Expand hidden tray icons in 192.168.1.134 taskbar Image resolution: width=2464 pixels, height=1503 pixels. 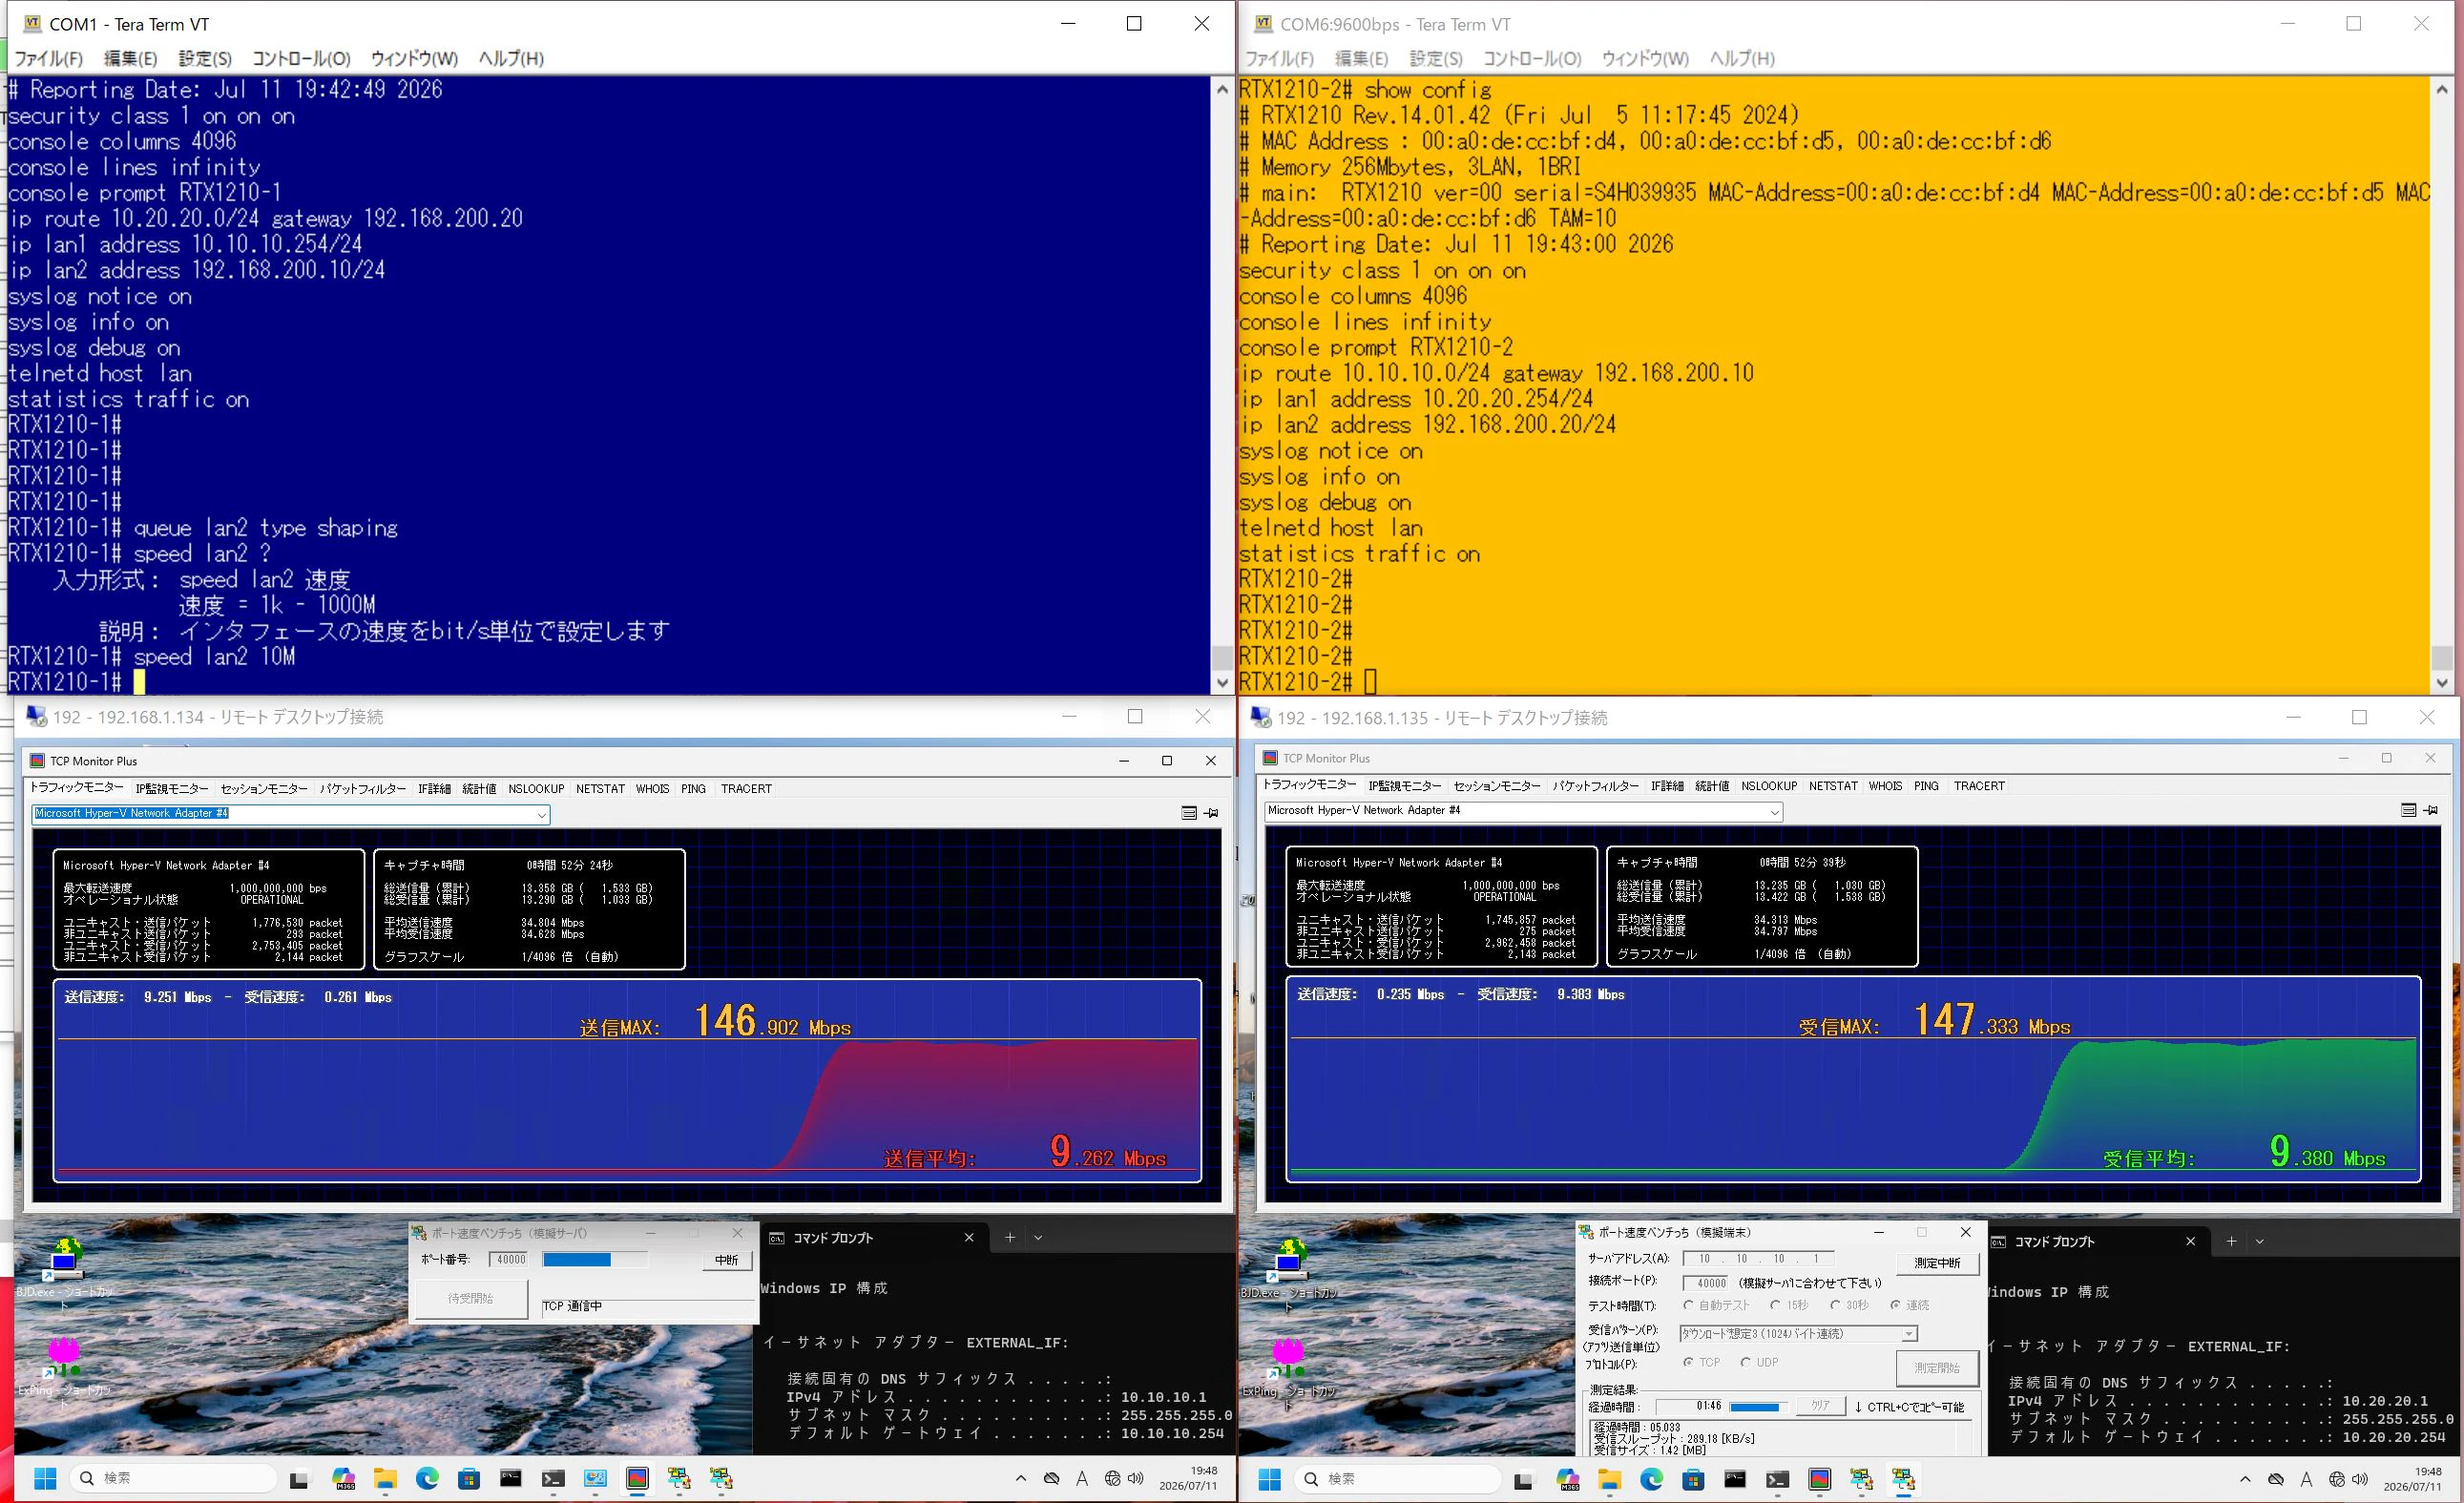1020,1478
